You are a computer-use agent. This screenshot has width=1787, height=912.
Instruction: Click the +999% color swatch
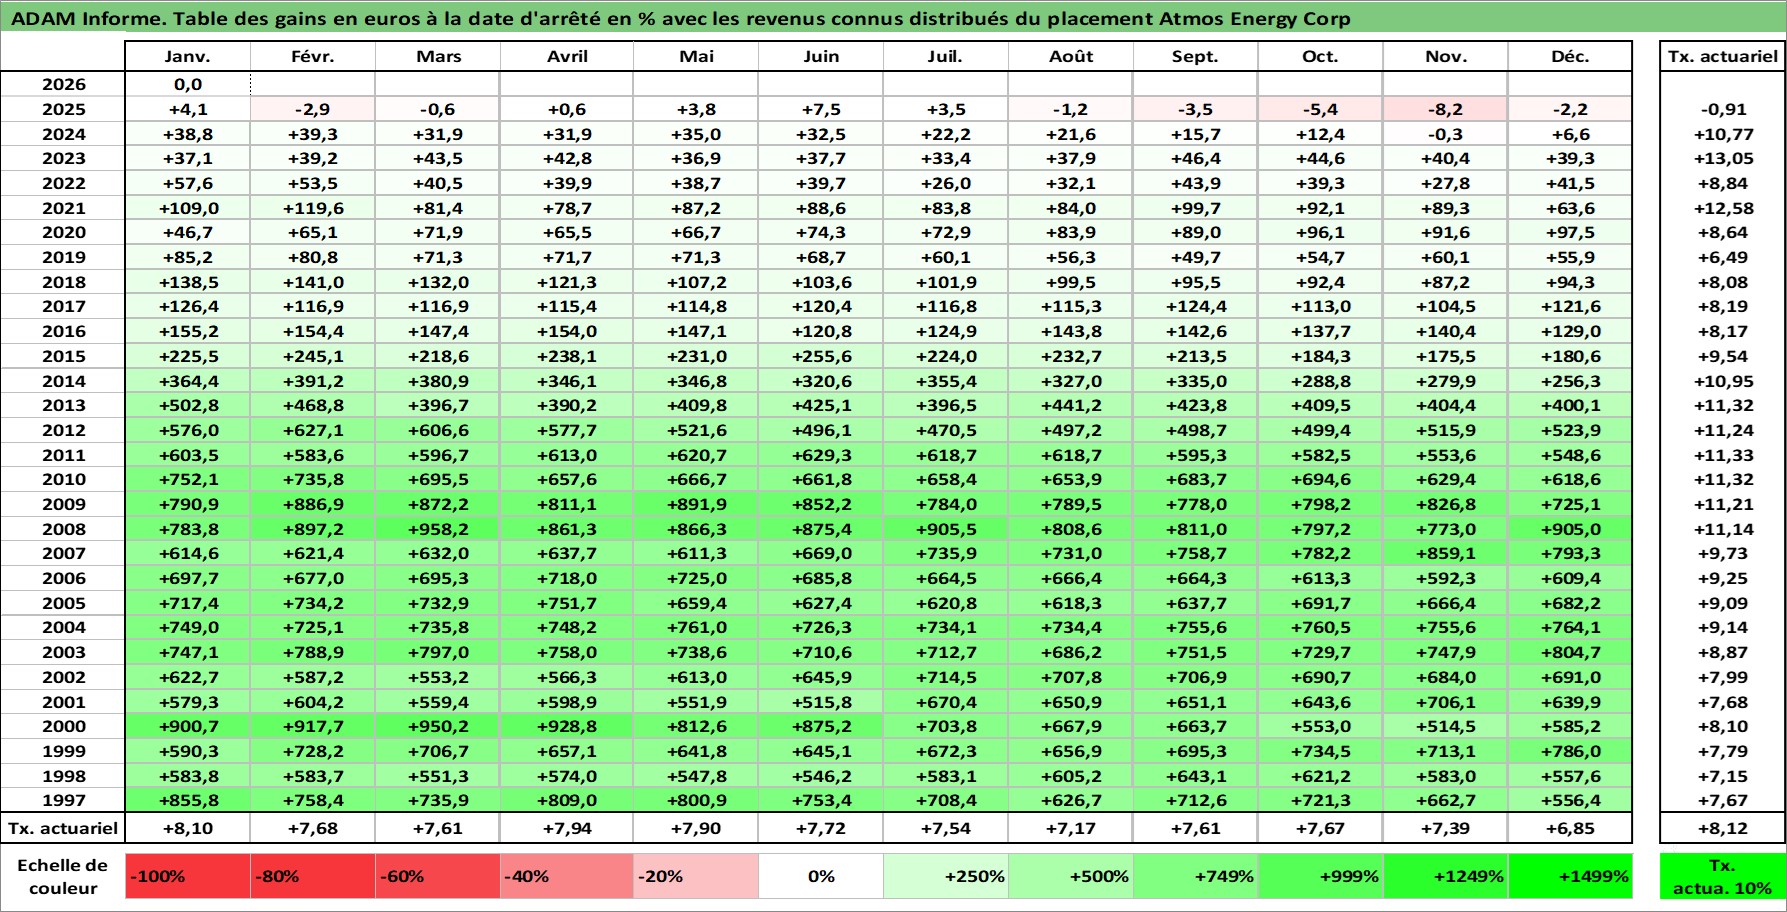(x=1321, y=876)
